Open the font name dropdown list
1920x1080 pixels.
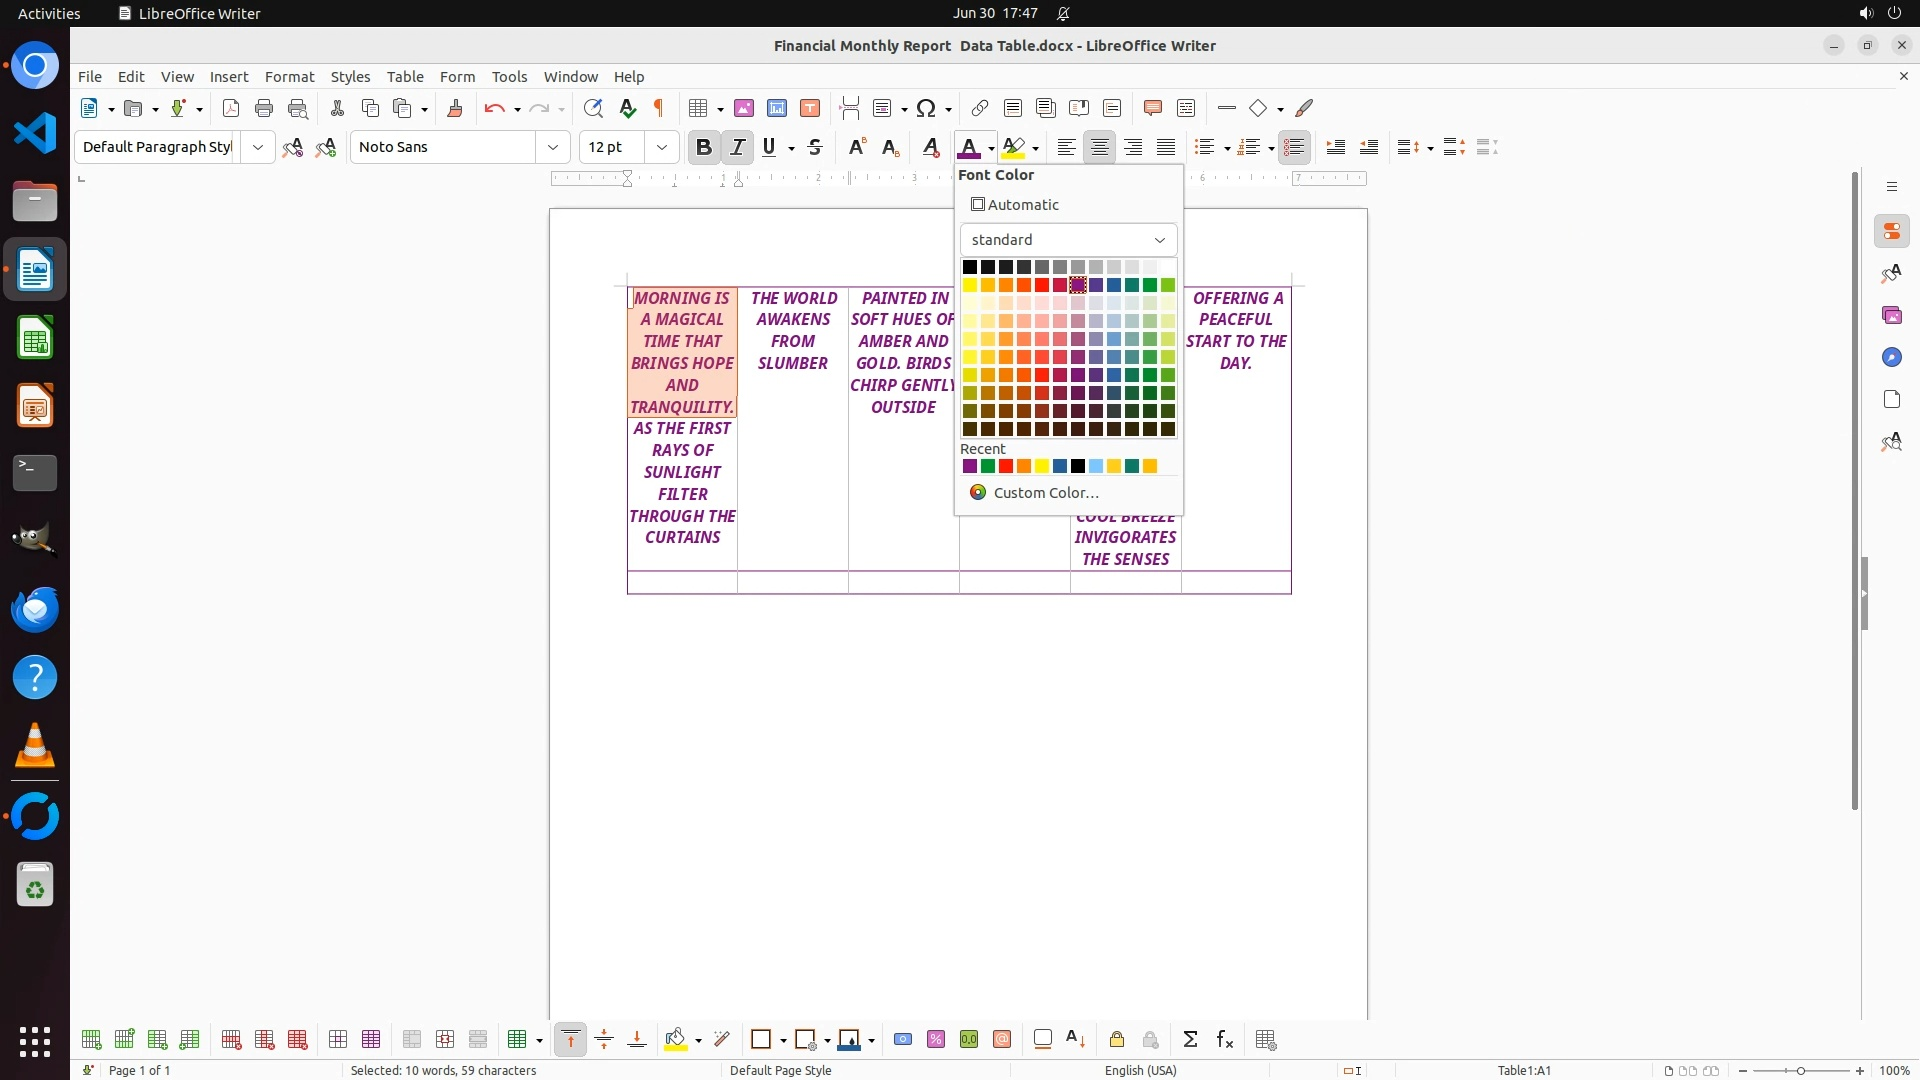552,147
